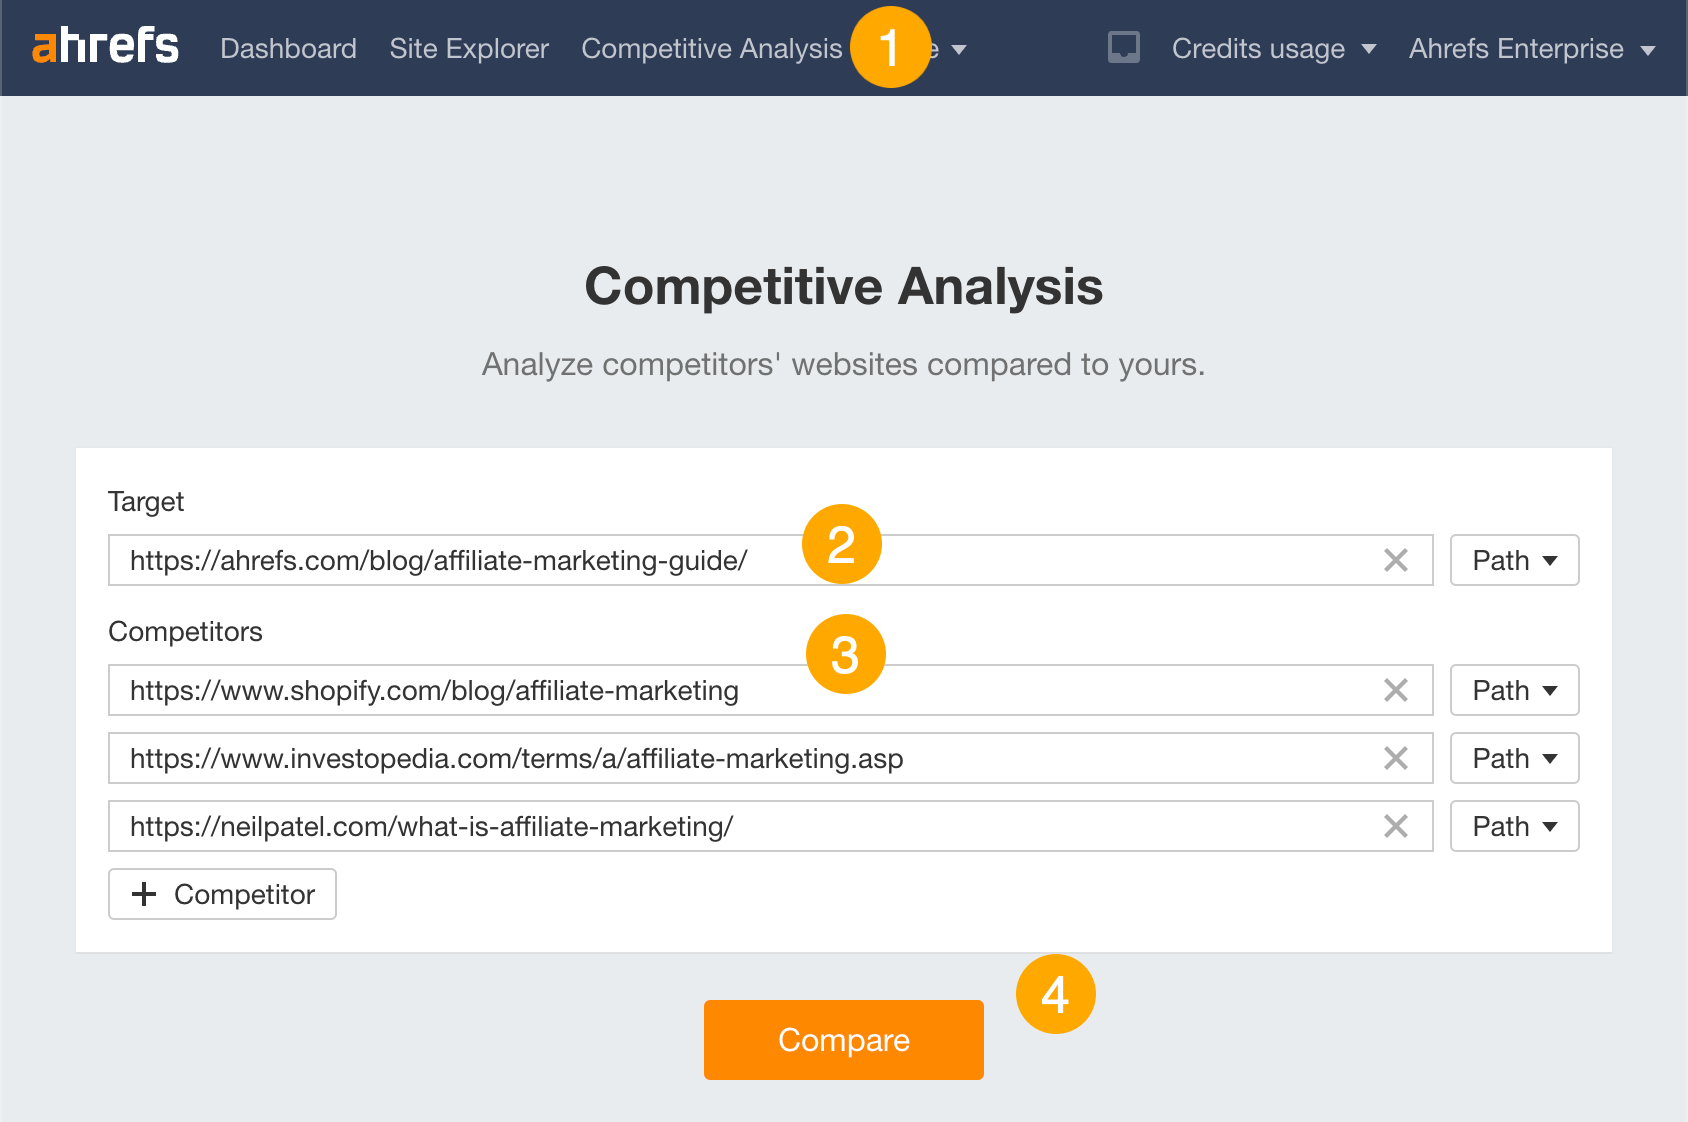
Task: Open the Path dropdown for the shopify.com row
Action: point(1513,690)
